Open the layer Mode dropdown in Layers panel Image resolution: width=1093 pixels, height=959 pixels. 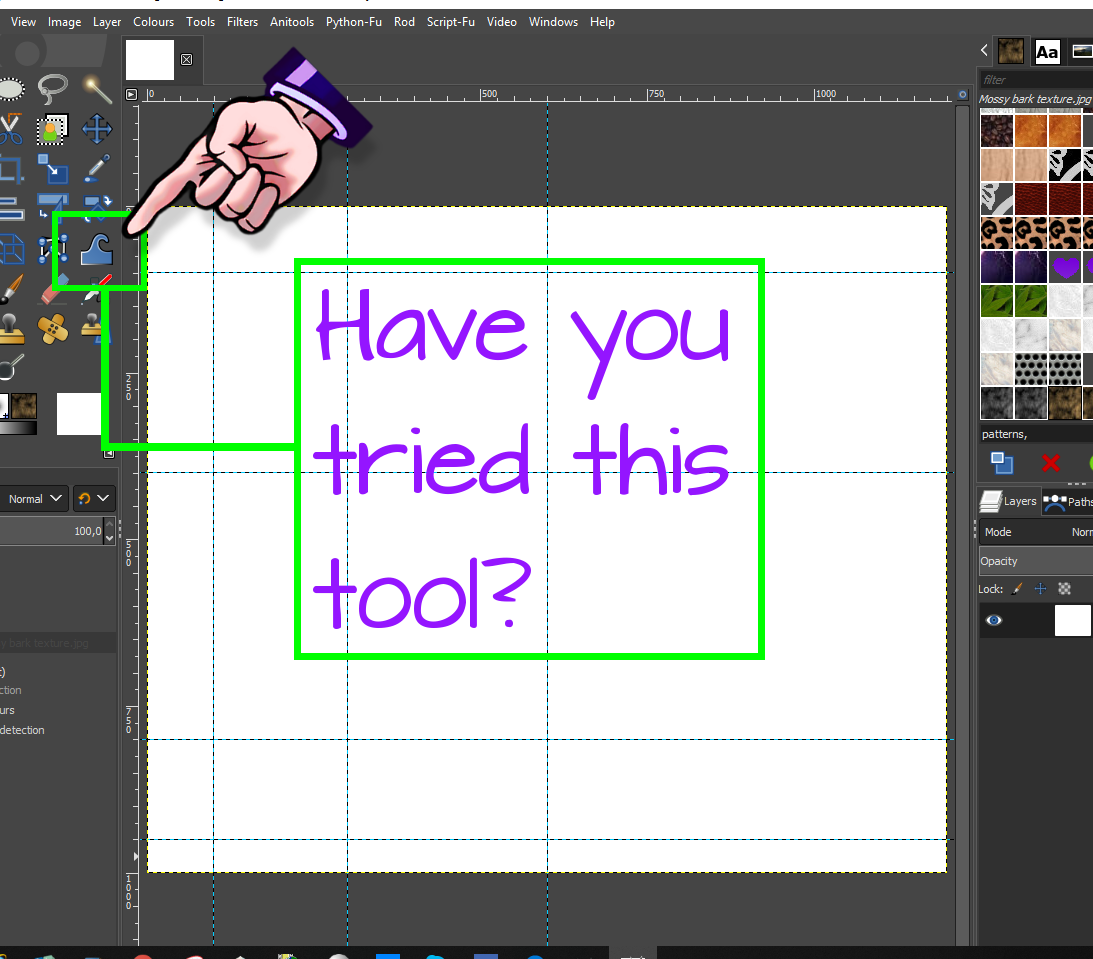coord(1036,532)
